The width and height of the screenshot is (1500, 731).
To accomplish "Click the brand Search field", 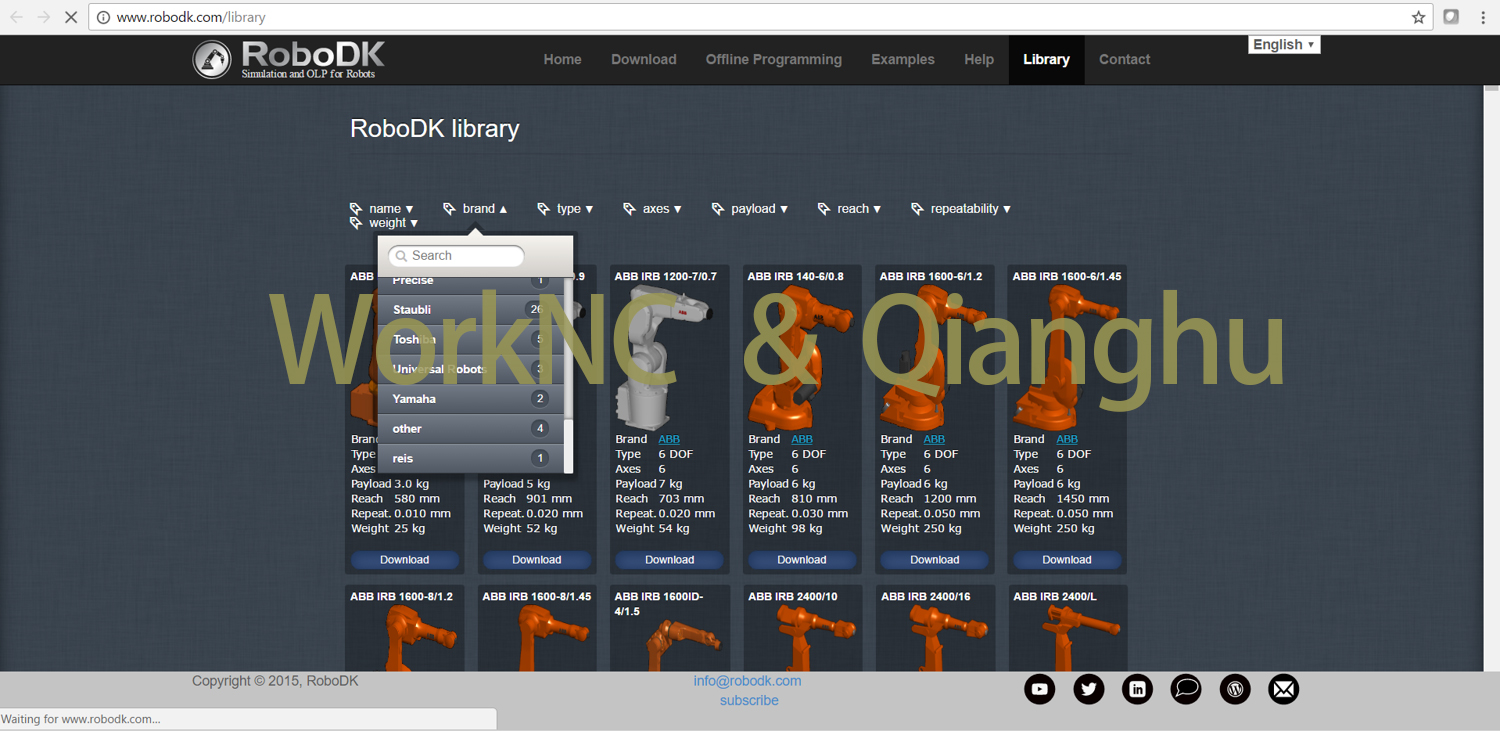I will [456, 256].
